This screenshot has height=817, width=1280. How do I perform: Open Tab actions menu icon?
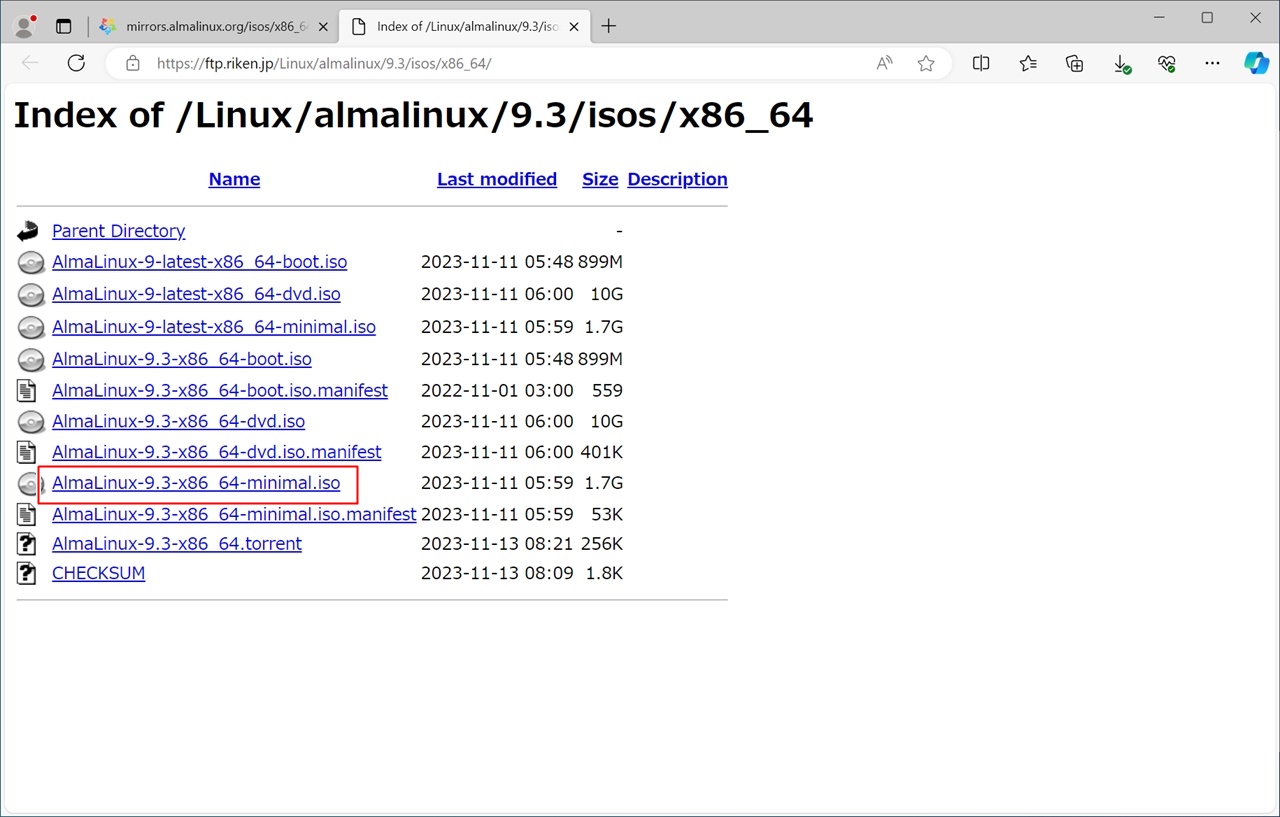[64, 26]
